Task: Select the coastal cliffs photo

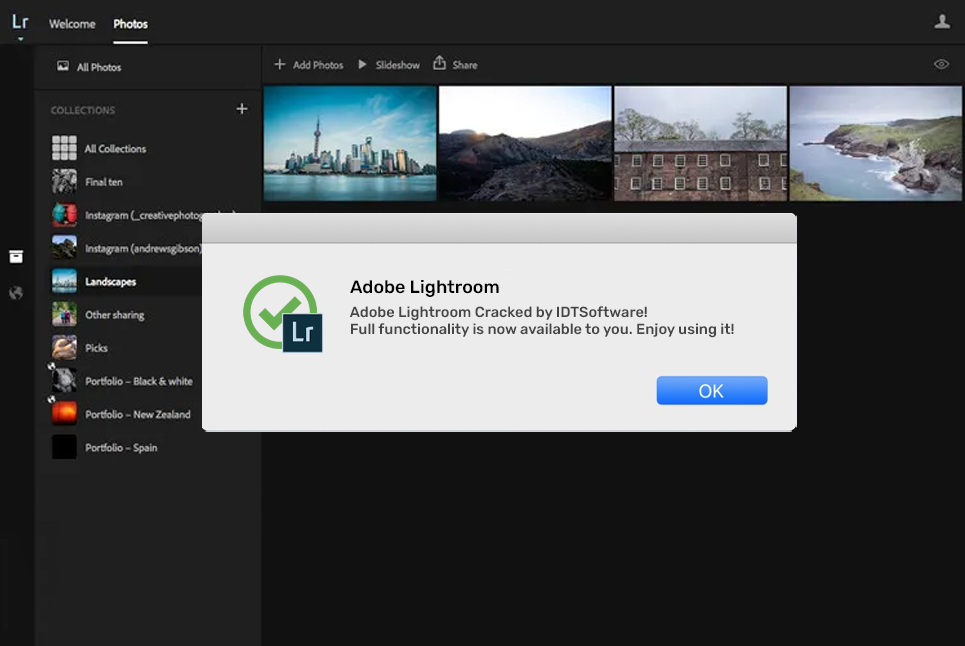Action: 875,143
